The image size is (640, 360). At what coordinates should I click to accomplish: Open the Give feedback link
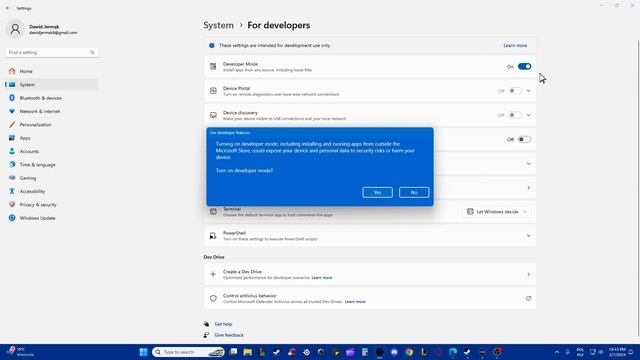[229, 335]
